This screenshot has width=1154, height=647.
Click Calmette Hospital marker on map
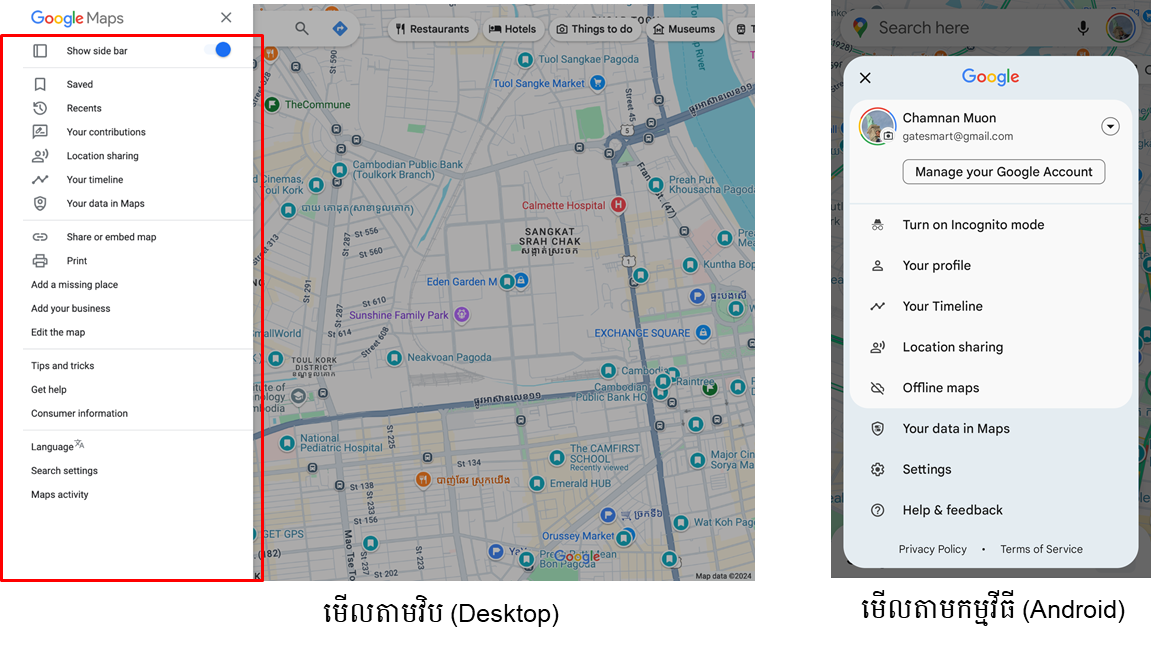pos(618,205)
